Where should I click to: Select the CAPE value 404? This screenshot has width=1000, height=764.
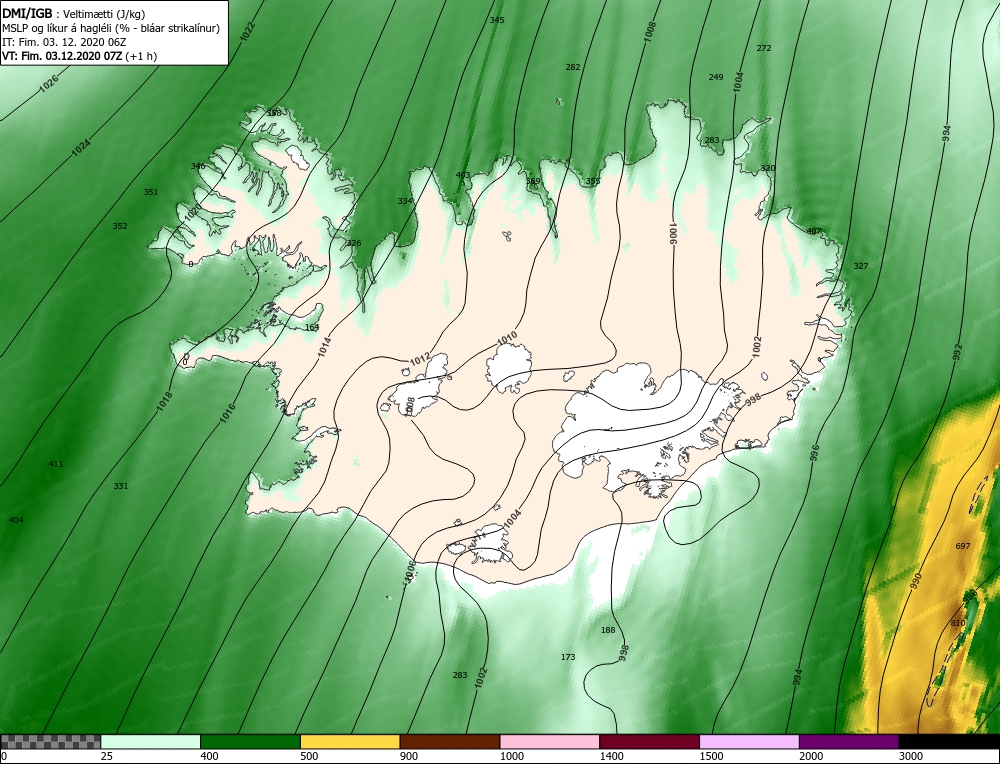16,520
